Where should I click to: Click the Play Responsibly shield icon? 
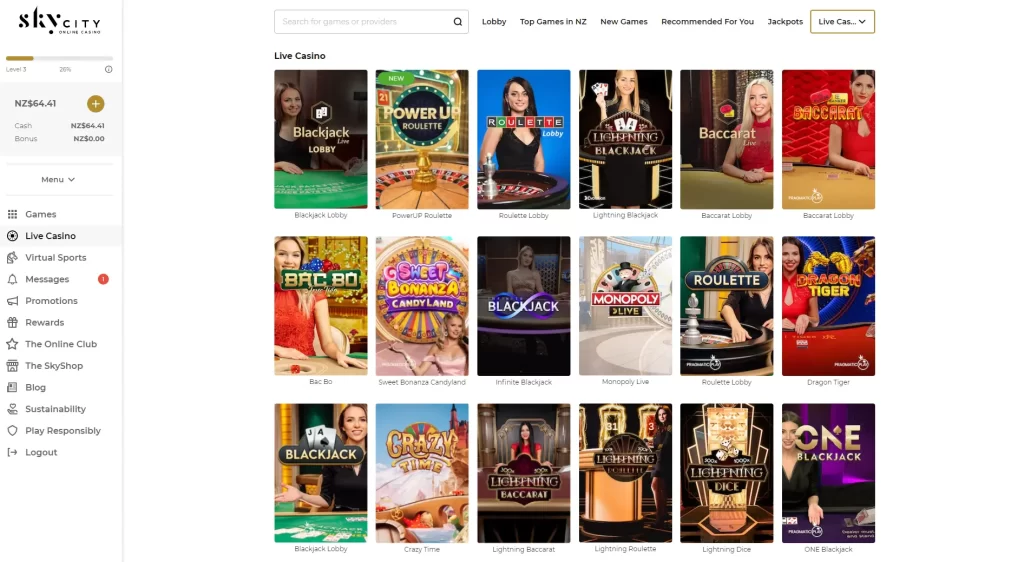[x=12, y=431]
